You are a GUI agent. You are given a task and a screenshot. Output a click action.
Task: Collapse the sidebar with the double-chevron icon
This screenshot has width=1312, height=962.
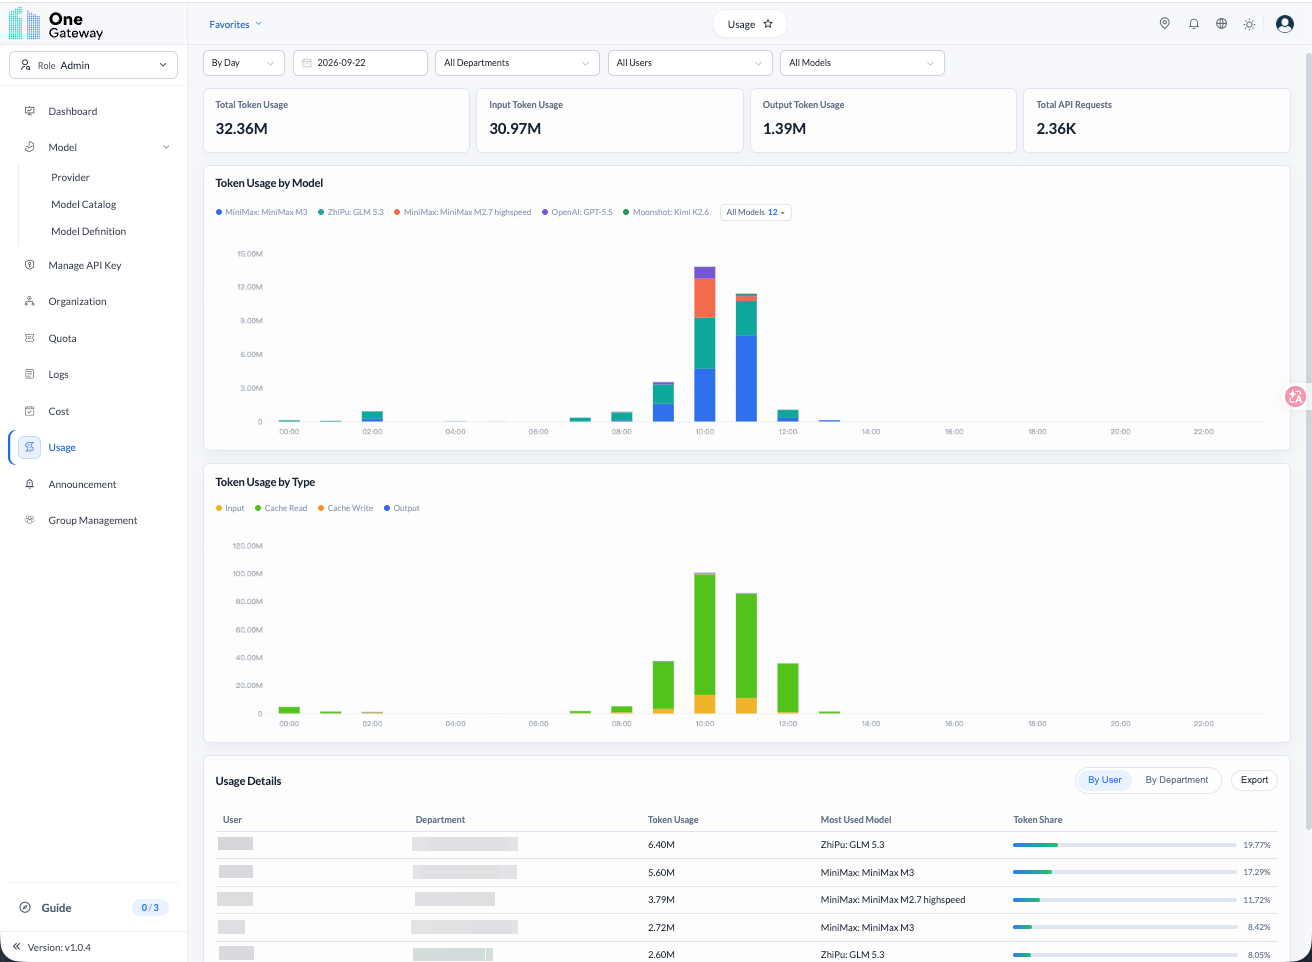pos(16,947)
